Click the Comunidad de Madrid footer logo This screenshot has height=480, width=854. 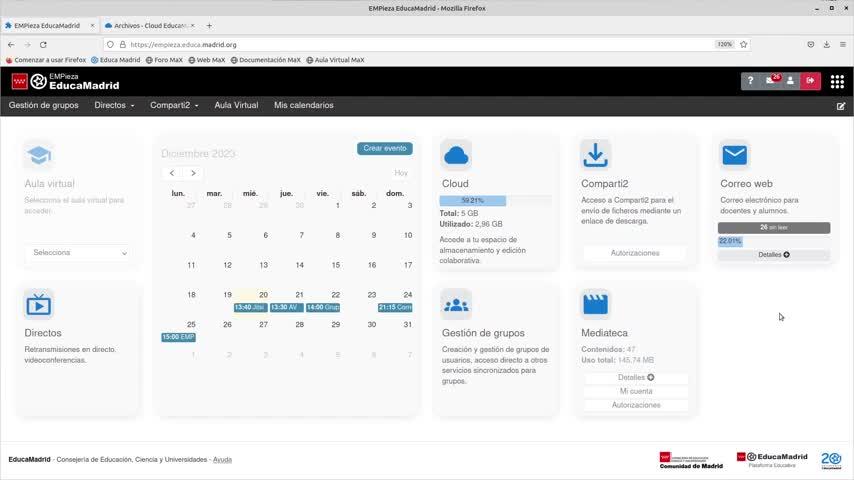[691, 460]
